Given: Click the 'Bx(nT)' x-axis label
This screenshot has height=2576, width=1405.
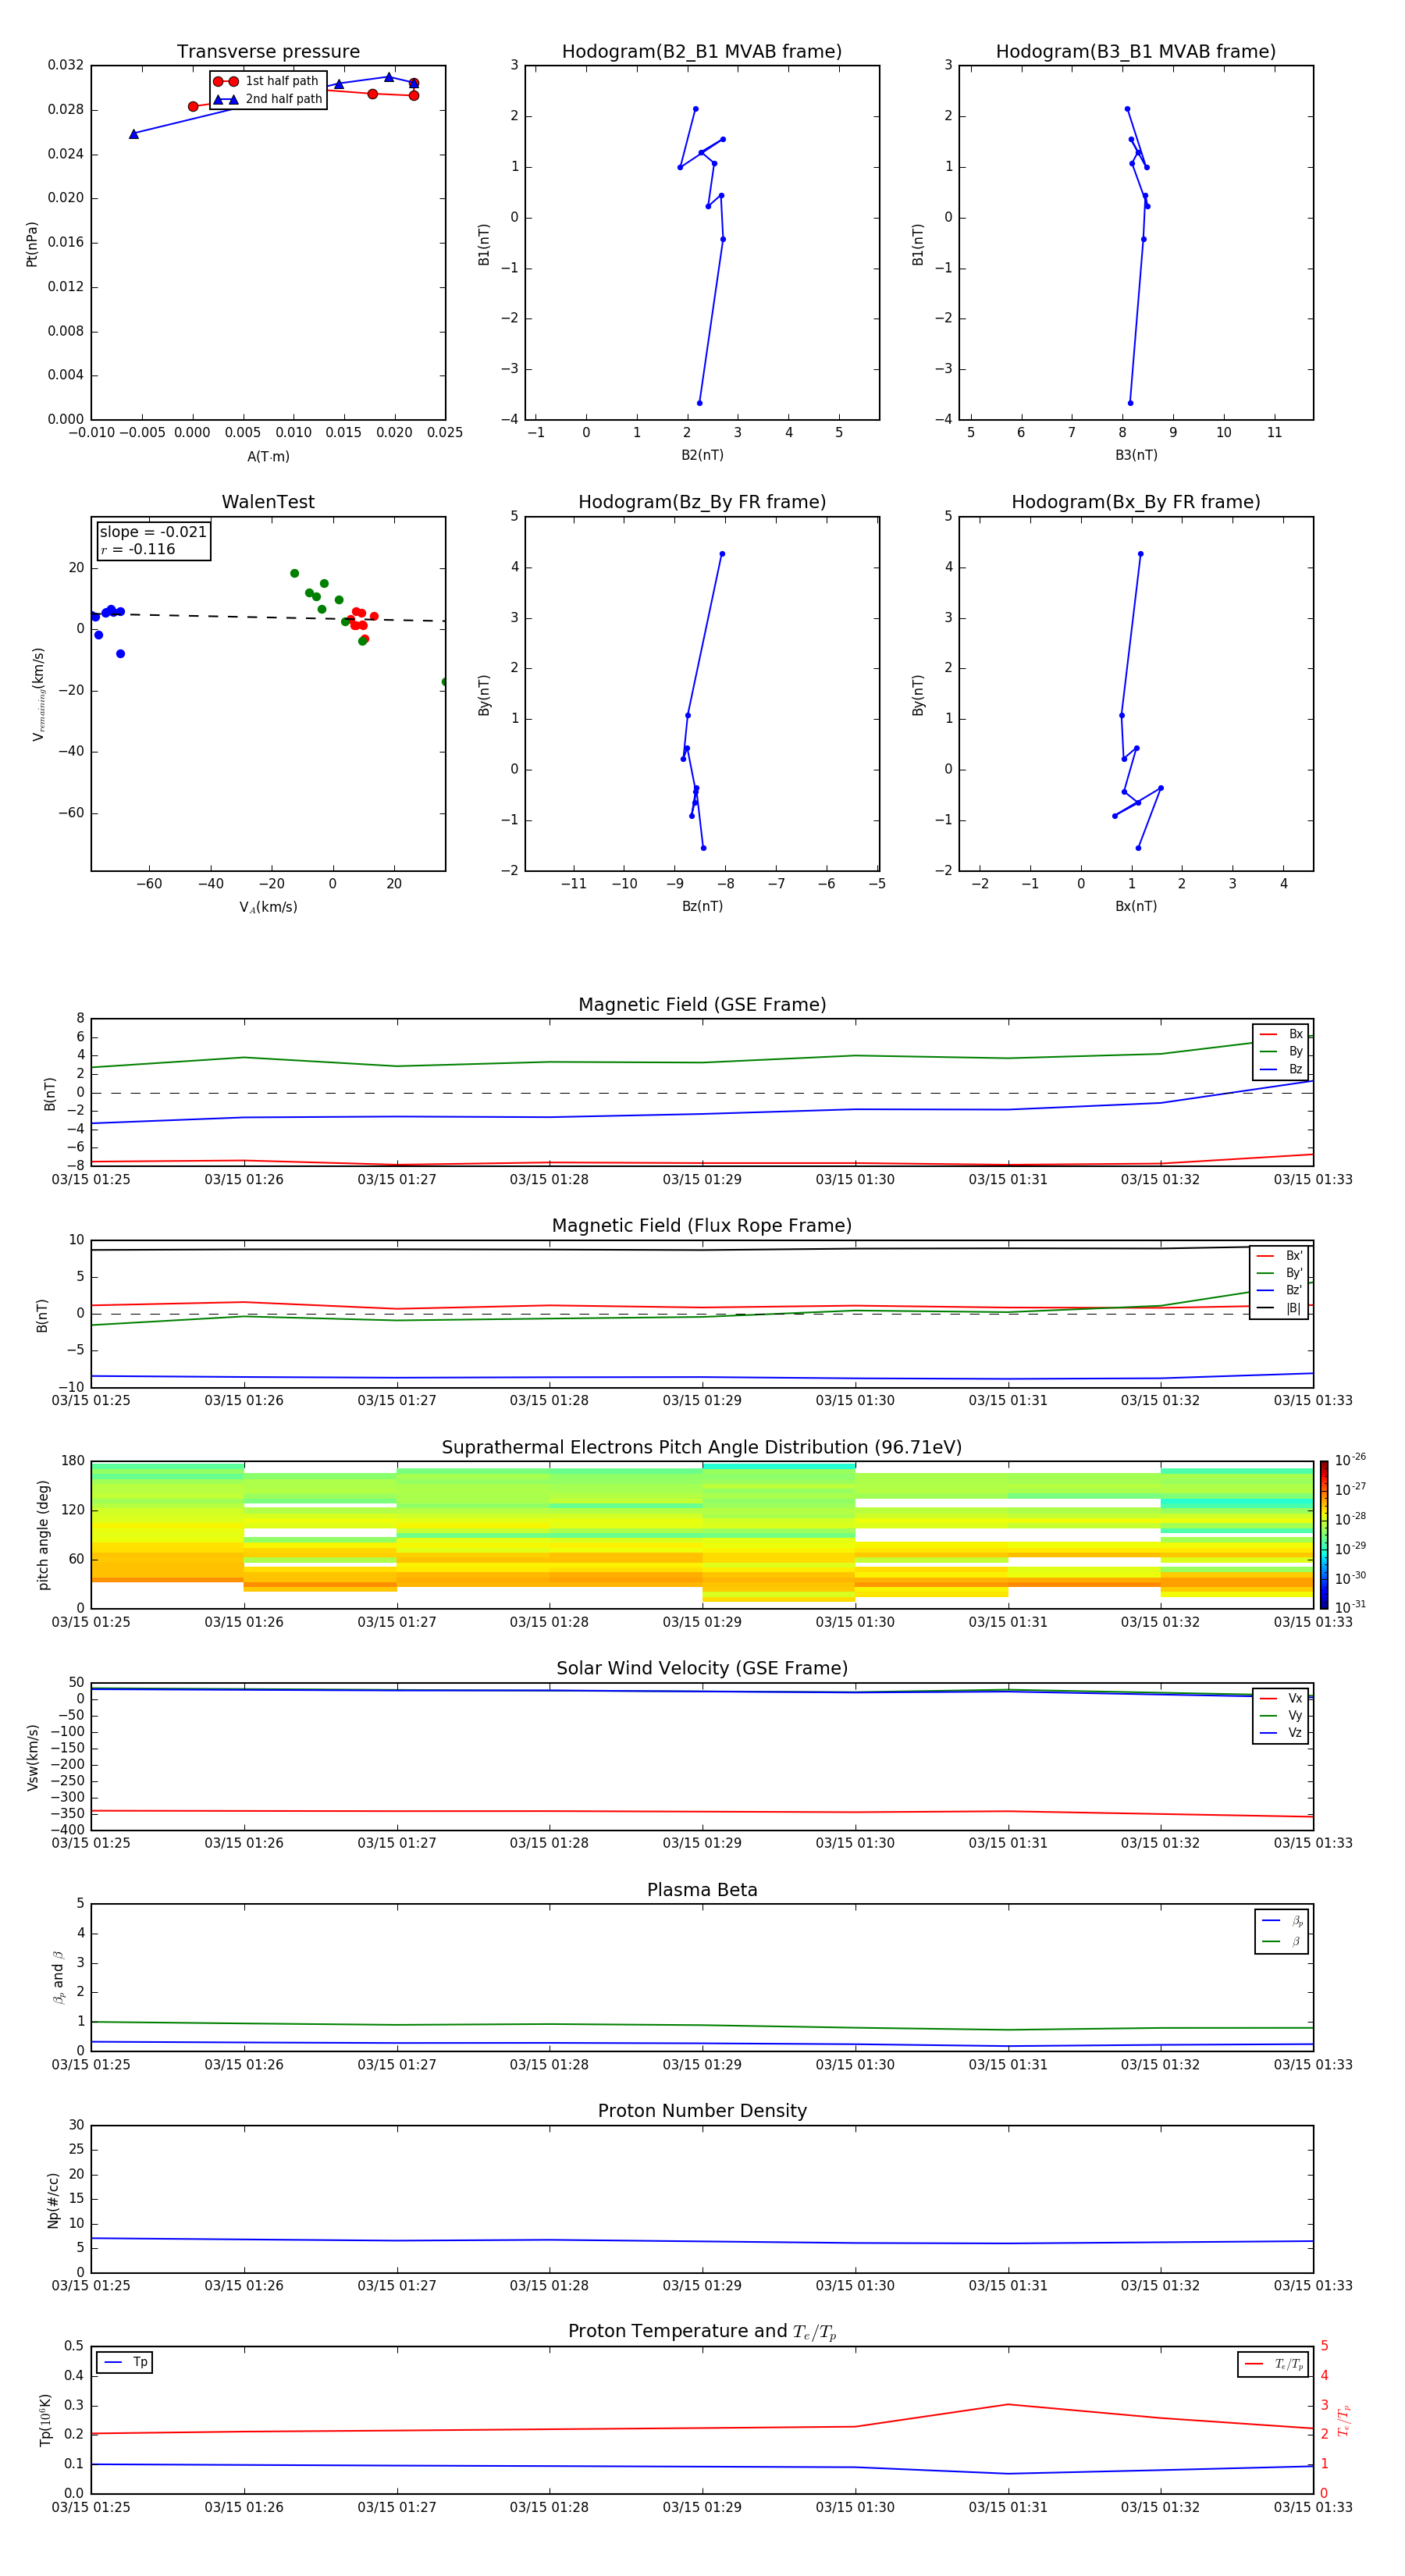Looking at the screenshot, I should (1136, 906).
